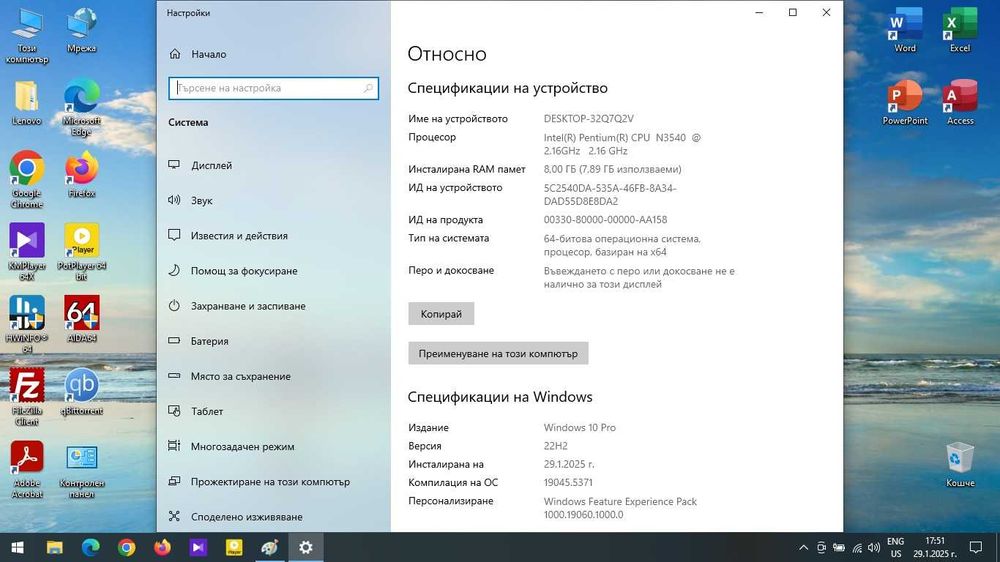Focus the Търсене на настройка field
Image resolution: width=1000 pixels, height=562 pixels.
[x=274, y=88]
